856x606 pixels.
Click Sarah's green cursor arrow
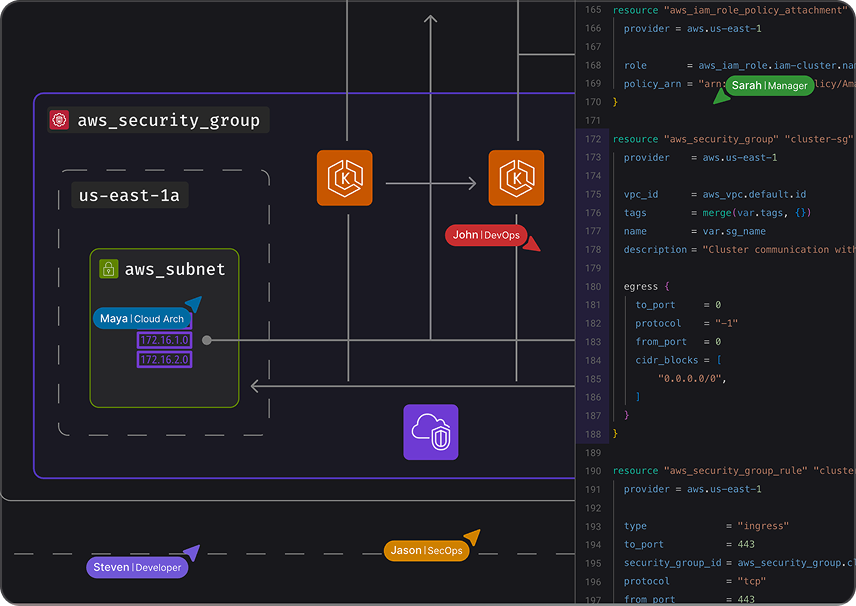(721, 96)
